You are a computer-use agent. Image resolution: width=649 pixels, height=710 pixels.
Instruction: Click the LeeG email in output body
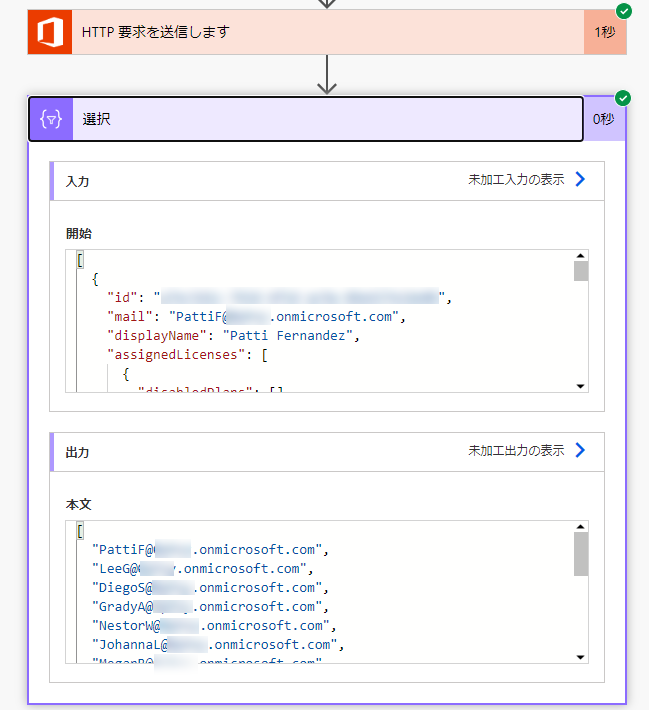[x=202, y=569]
